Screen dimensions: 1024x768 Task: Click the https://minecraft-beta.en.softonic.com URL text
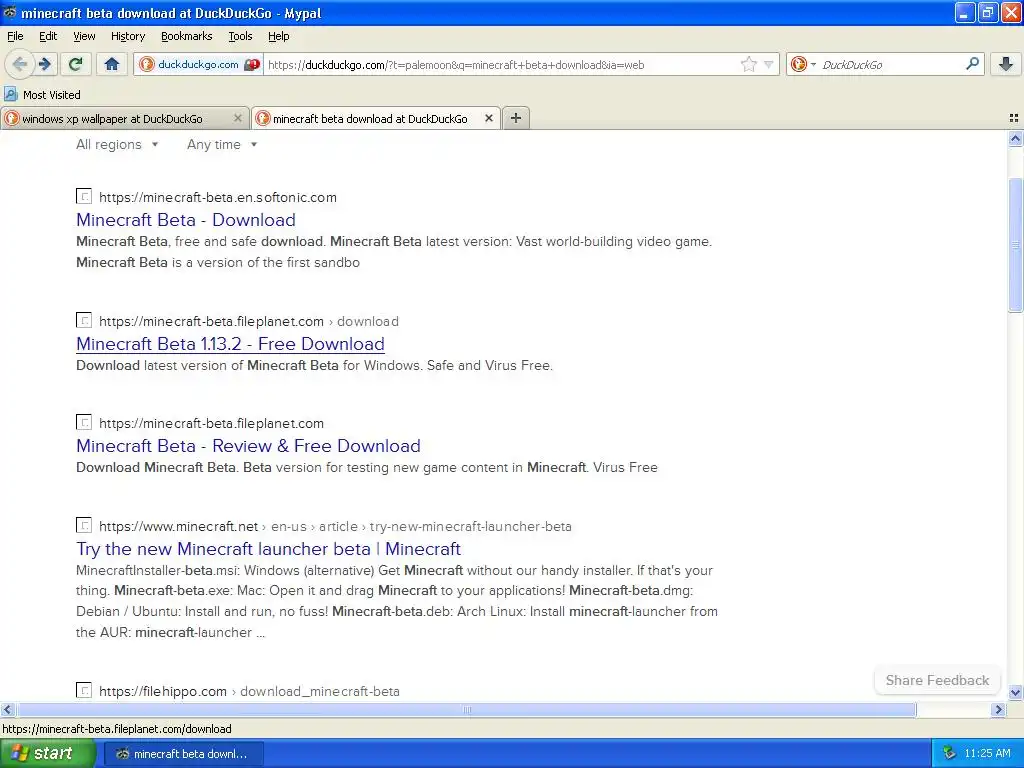(x=217, y=197)
